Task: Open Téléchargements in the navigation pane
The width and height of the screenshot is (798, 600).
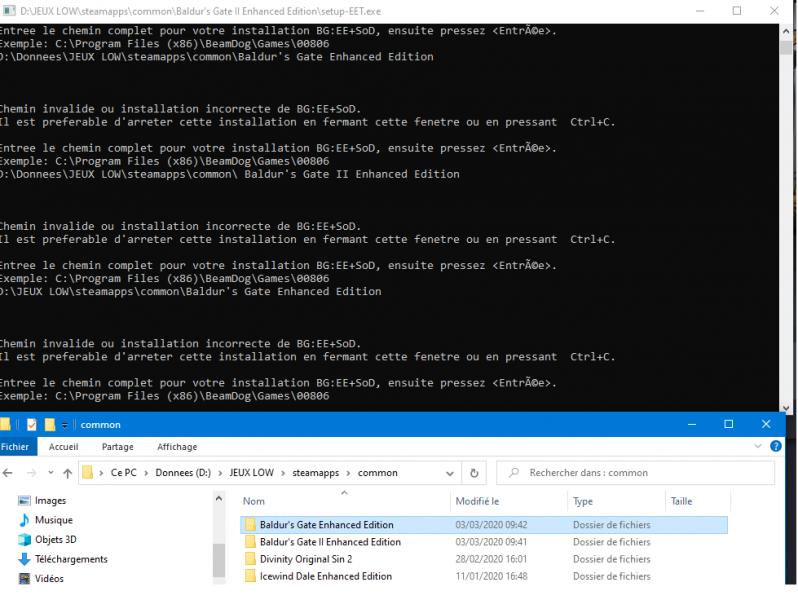Action: 63,559
